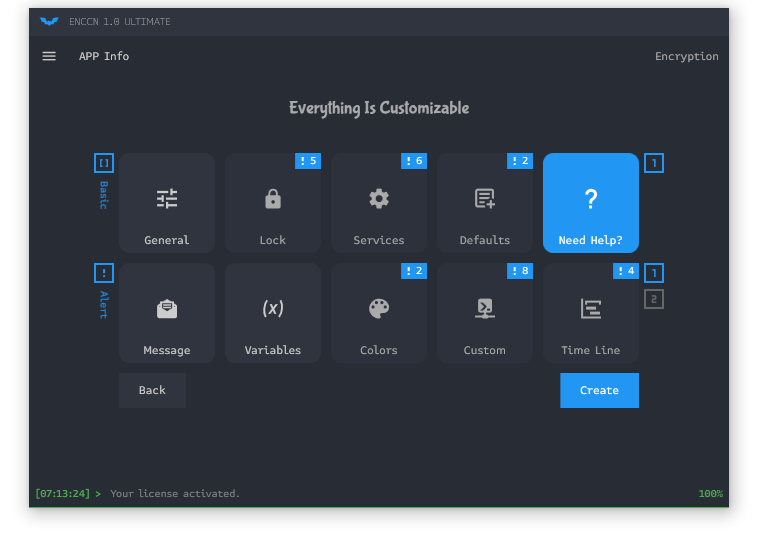This screenshot has width=767, height=553.
Task: Select page 2 of the Alert row
Action: pyautogui.click(x=654, y=299)
